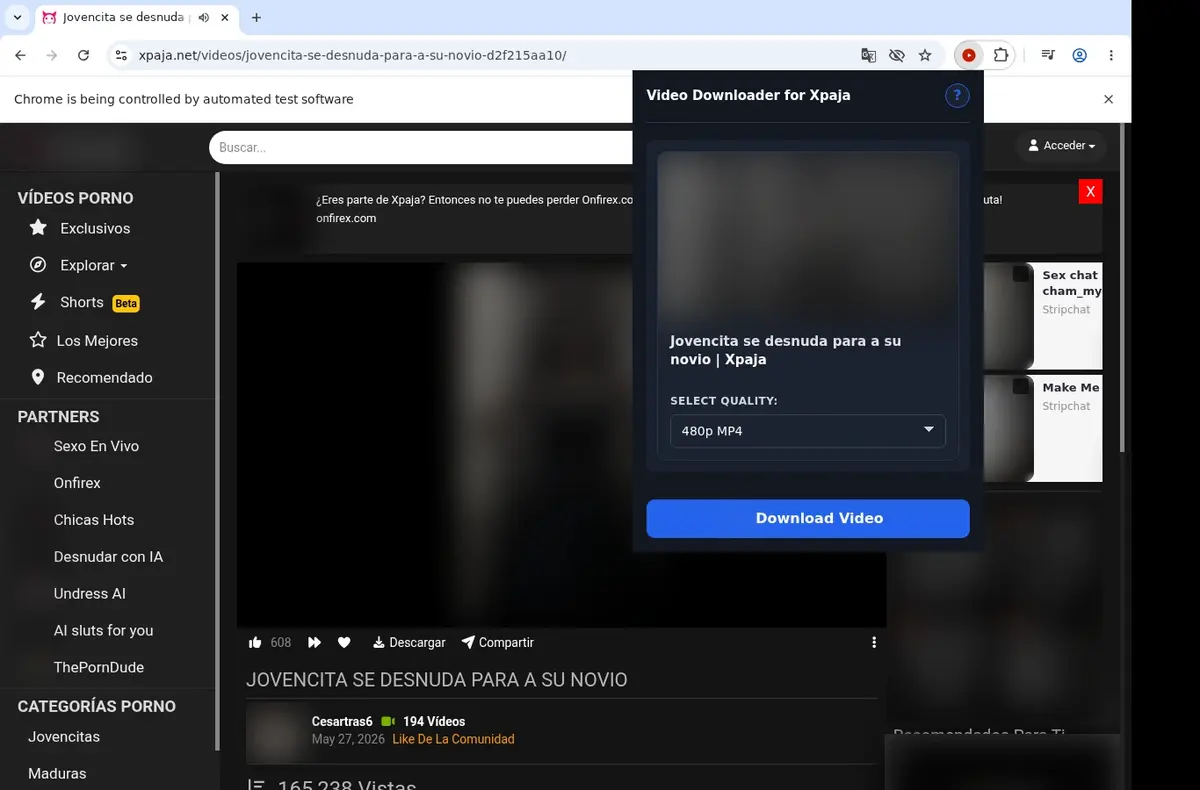The width and height of the screenshot is (1200, 790).
Task: Open the media controls toolbar icon
Action: (1047, 55)
